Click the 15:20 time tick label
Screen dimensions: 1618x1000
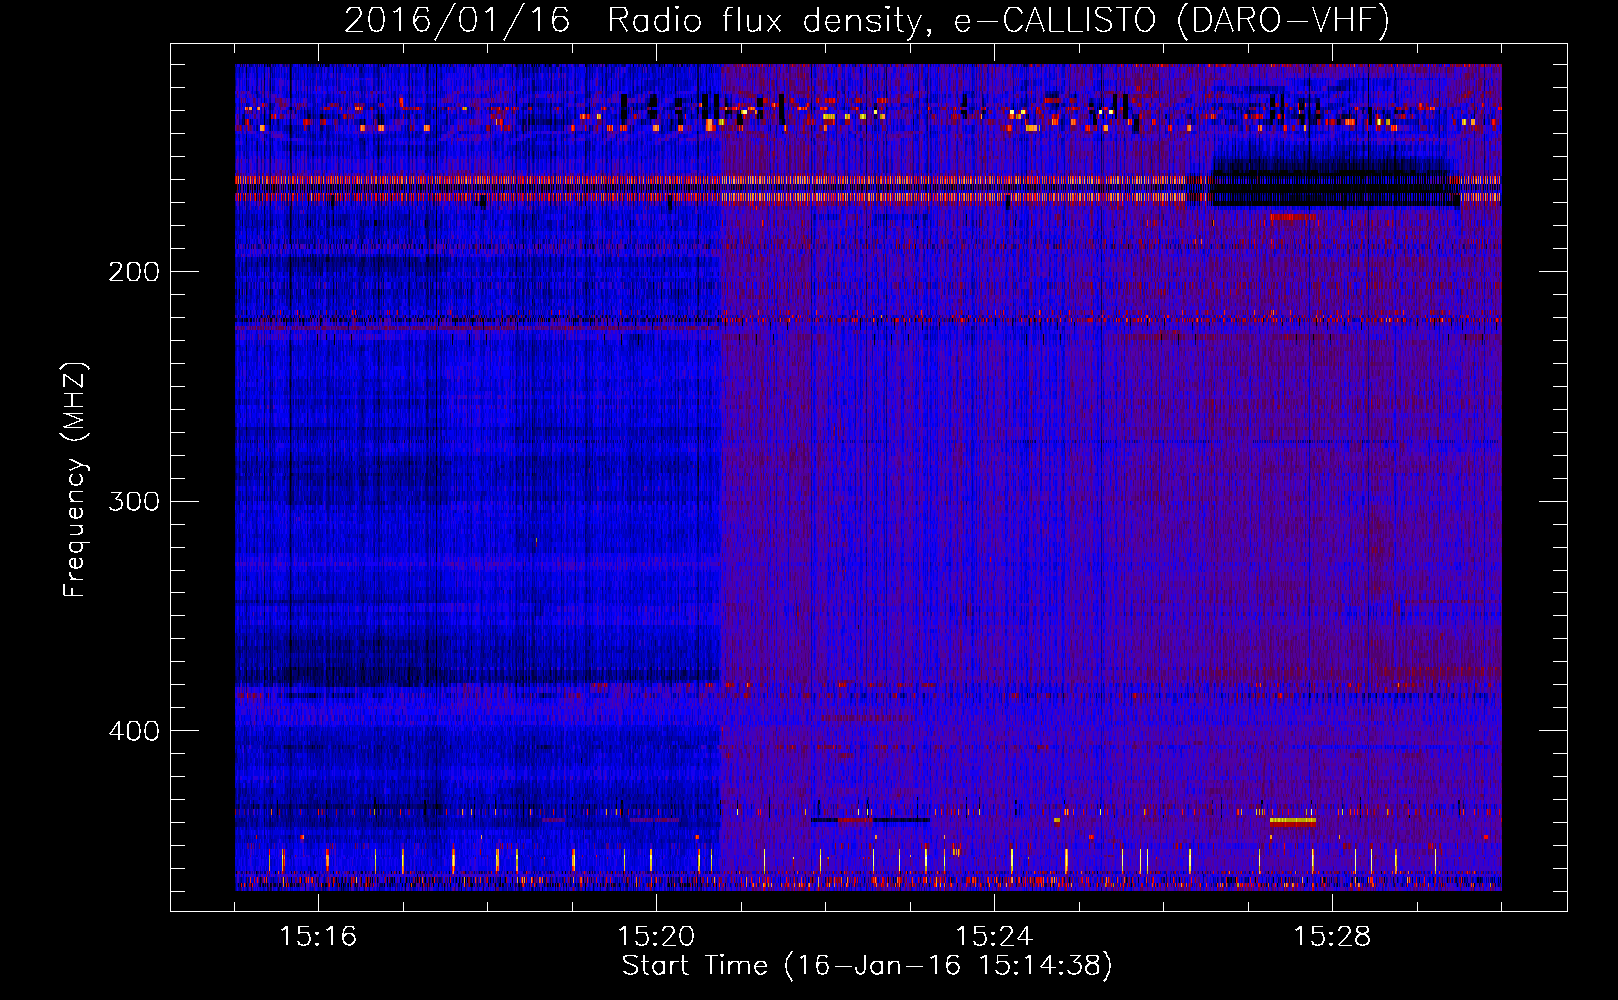tap(656, 937)
